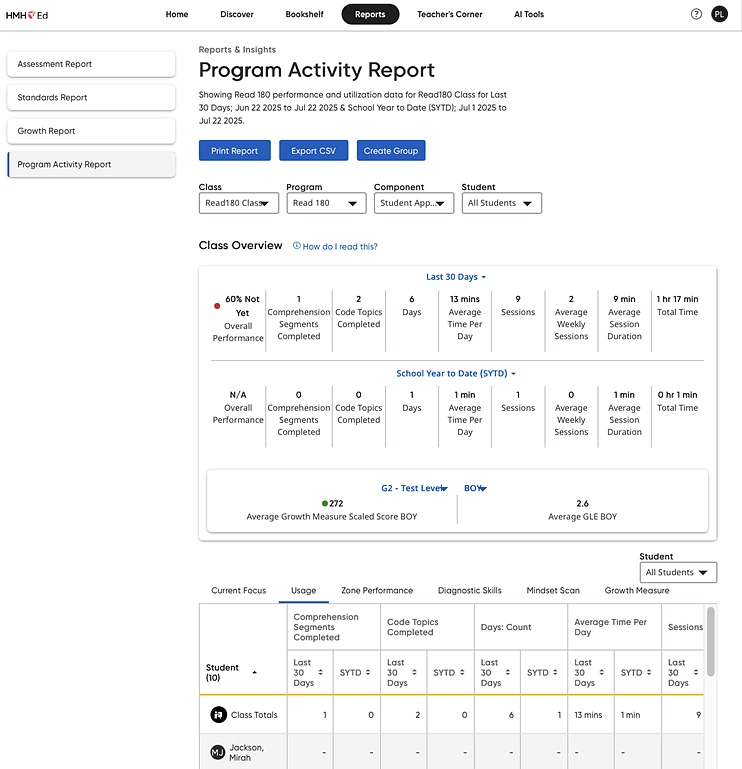The height and width of the screenshot is (769, 742).
Task: Open the Program dropdown Read 180
Action: [326, 203]
